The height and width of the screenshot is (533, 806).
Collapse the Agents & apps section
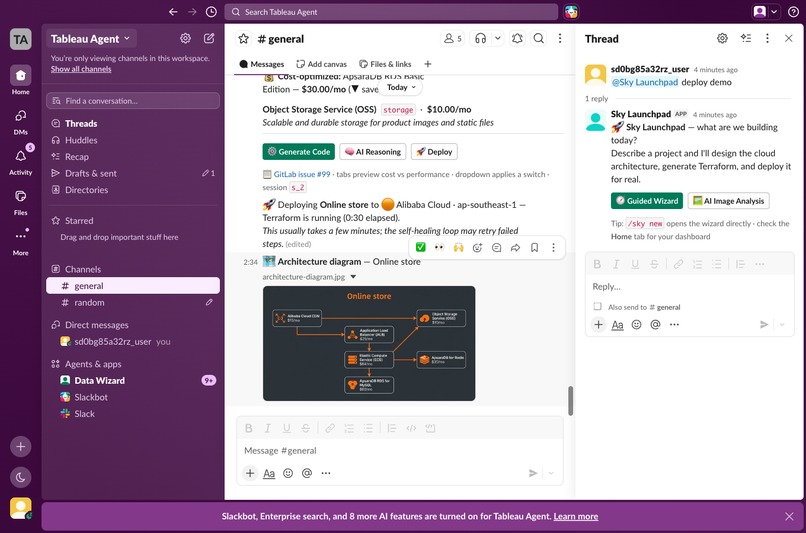(x=93, y=364)
